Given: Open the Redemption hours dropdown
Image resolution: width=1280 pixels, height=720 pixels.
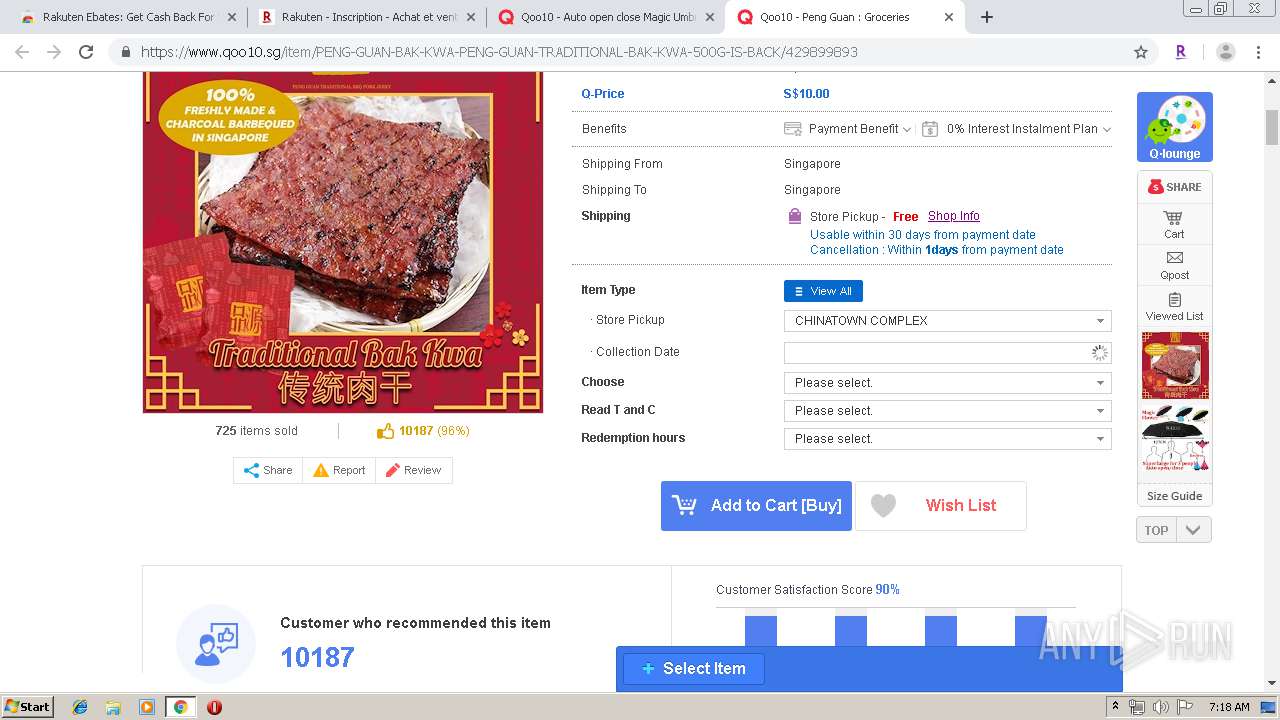Looking at the screenshot, I should (947, 439).
